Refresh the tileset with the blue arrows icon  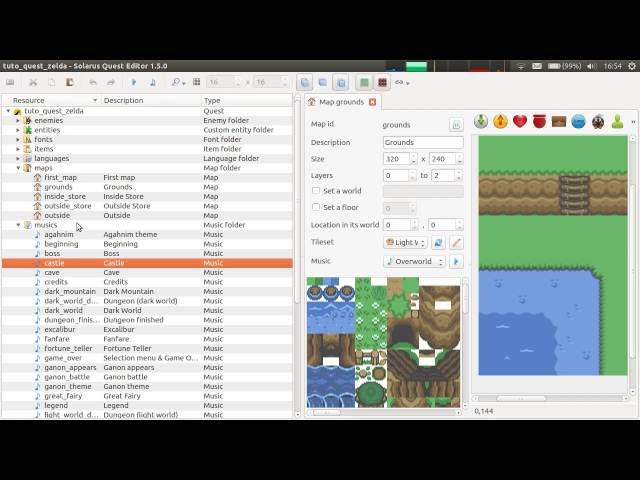click(x=438, y=243)
